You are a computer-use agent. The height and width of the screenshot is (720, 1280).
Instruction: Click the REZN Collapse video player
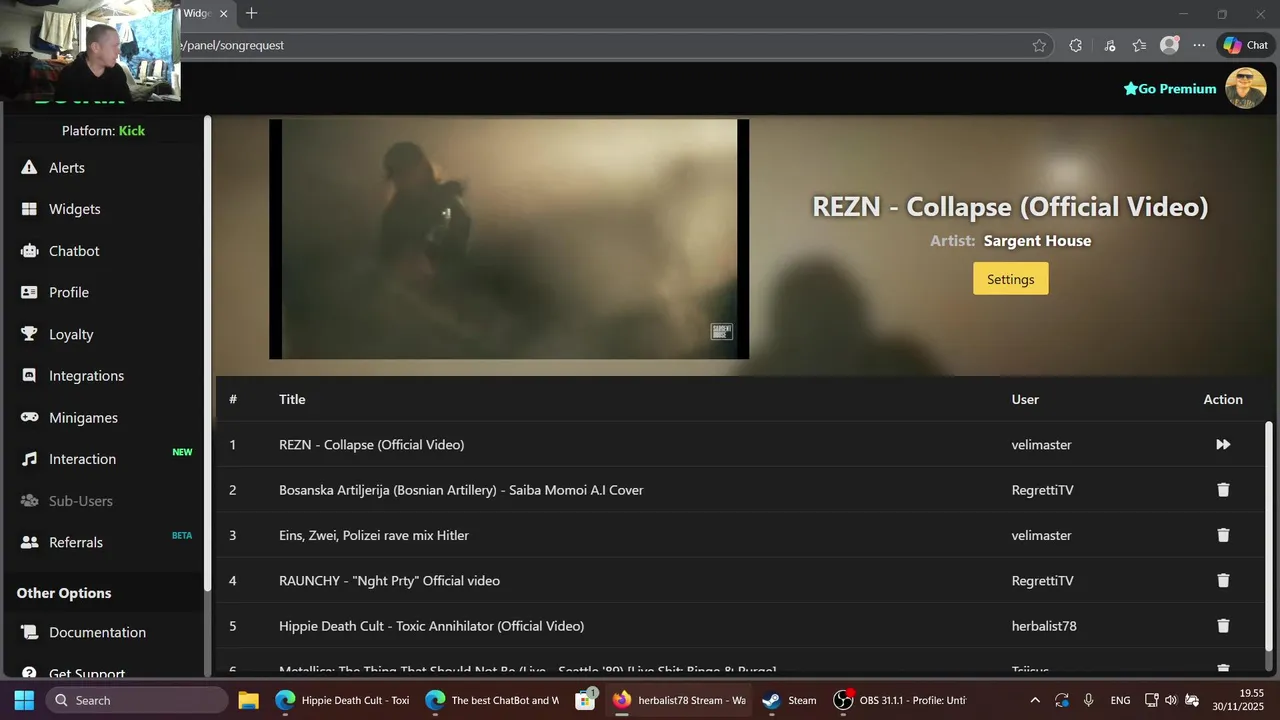(509, 239)
